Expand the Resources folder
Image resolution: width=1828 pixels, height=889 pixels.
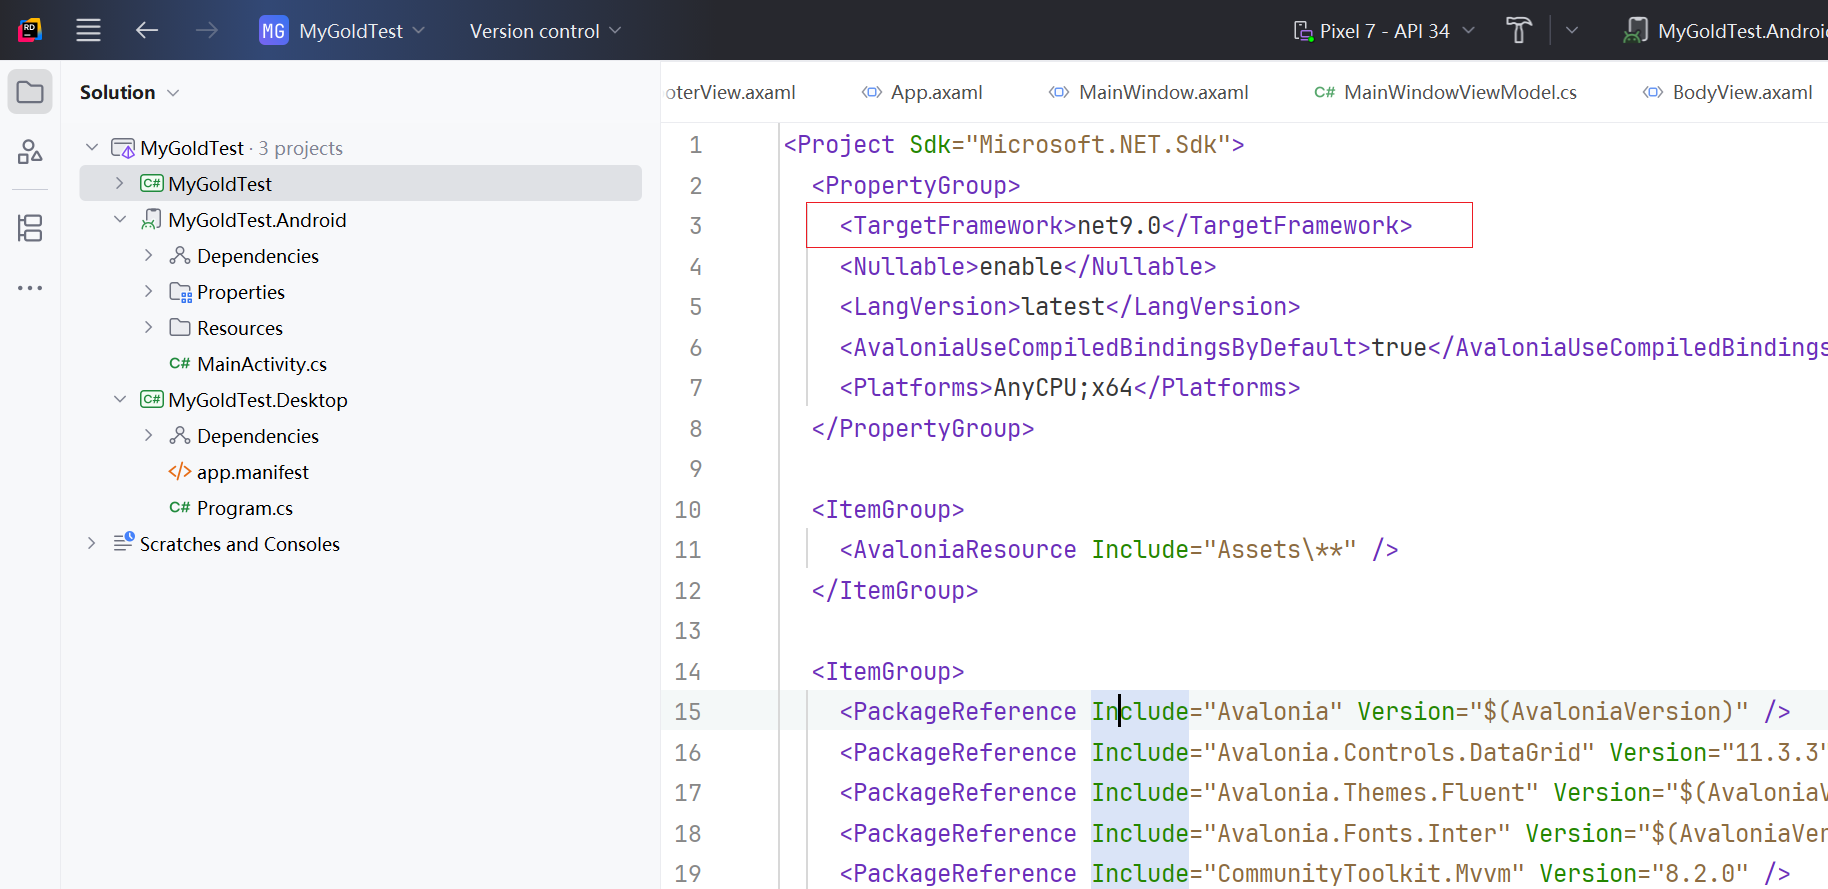point(148,327)
